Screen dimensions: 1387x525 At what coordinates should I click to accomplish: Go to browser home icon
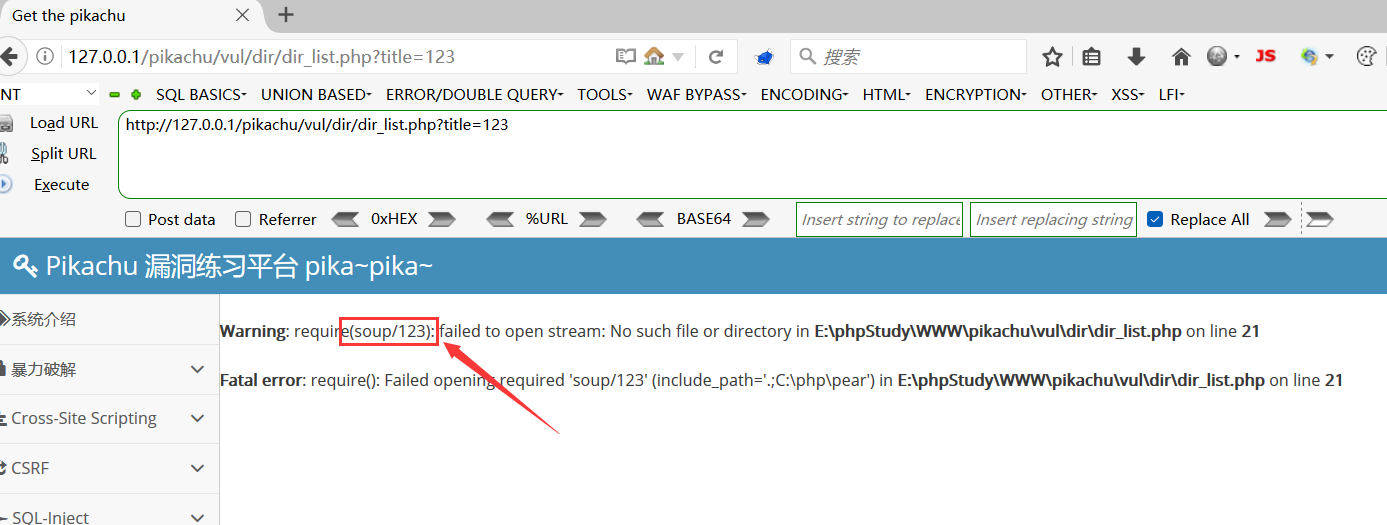pos(1181,57)
